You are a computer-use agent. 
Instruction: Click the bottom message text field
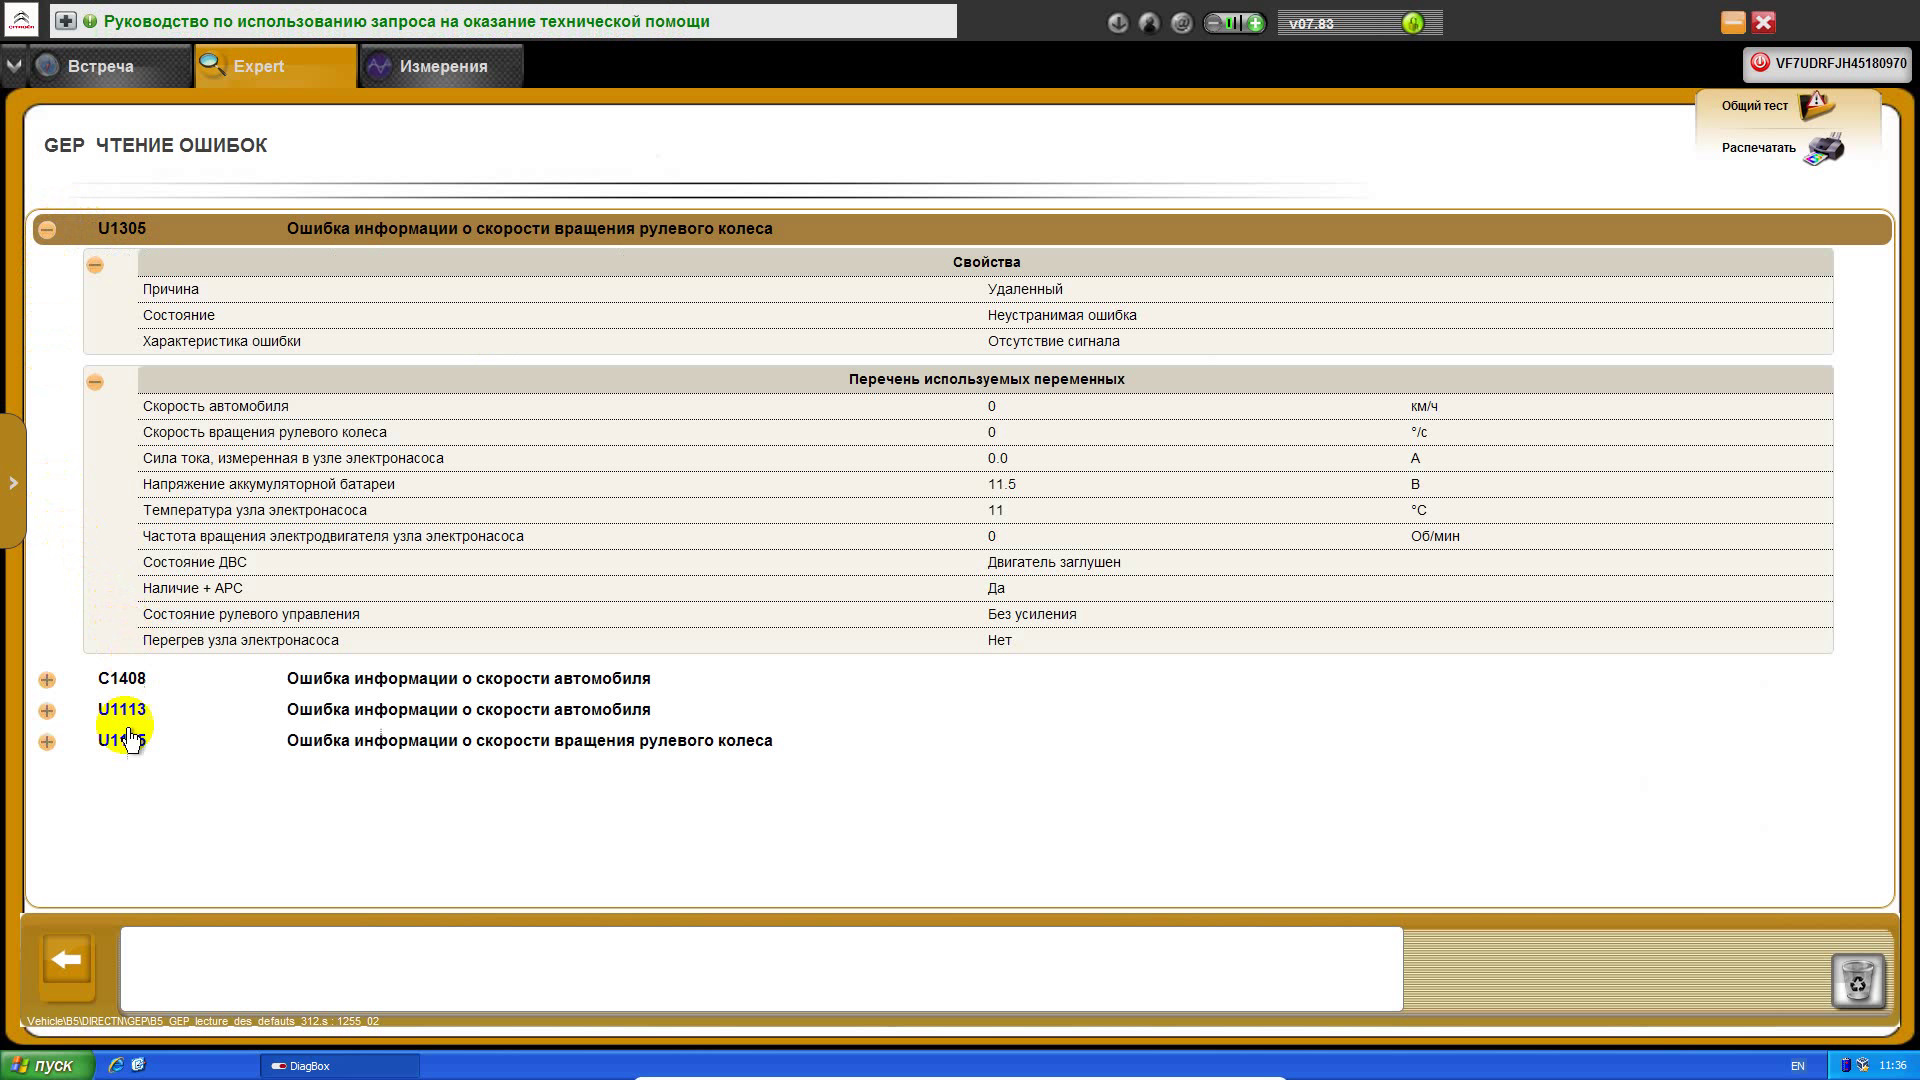tap(761, 969)
